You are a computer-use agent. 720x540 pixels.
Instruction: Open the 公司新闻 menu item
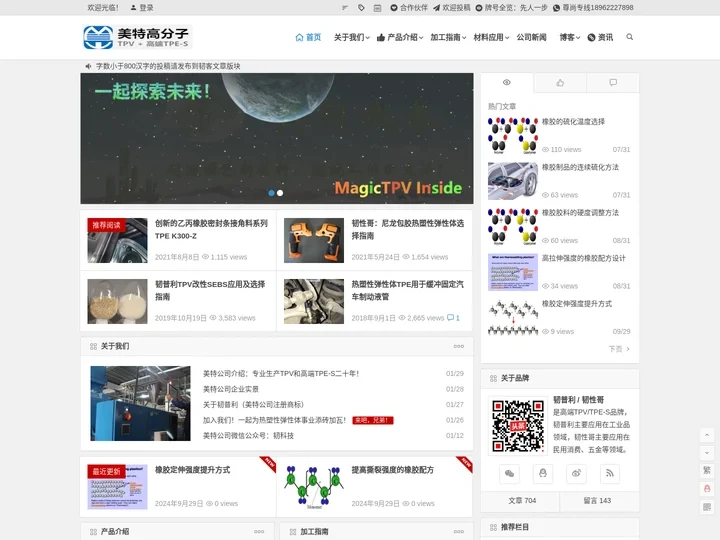(531, 37)
